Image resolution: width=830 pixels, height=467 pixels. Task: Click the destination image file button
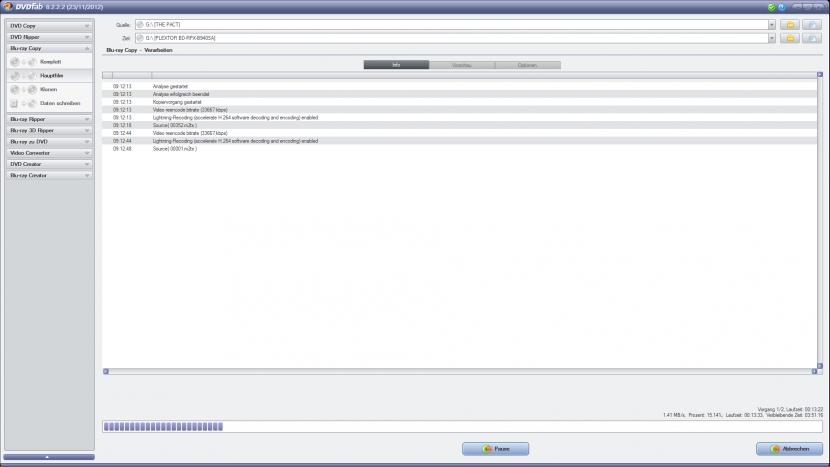tap(811, 38)
